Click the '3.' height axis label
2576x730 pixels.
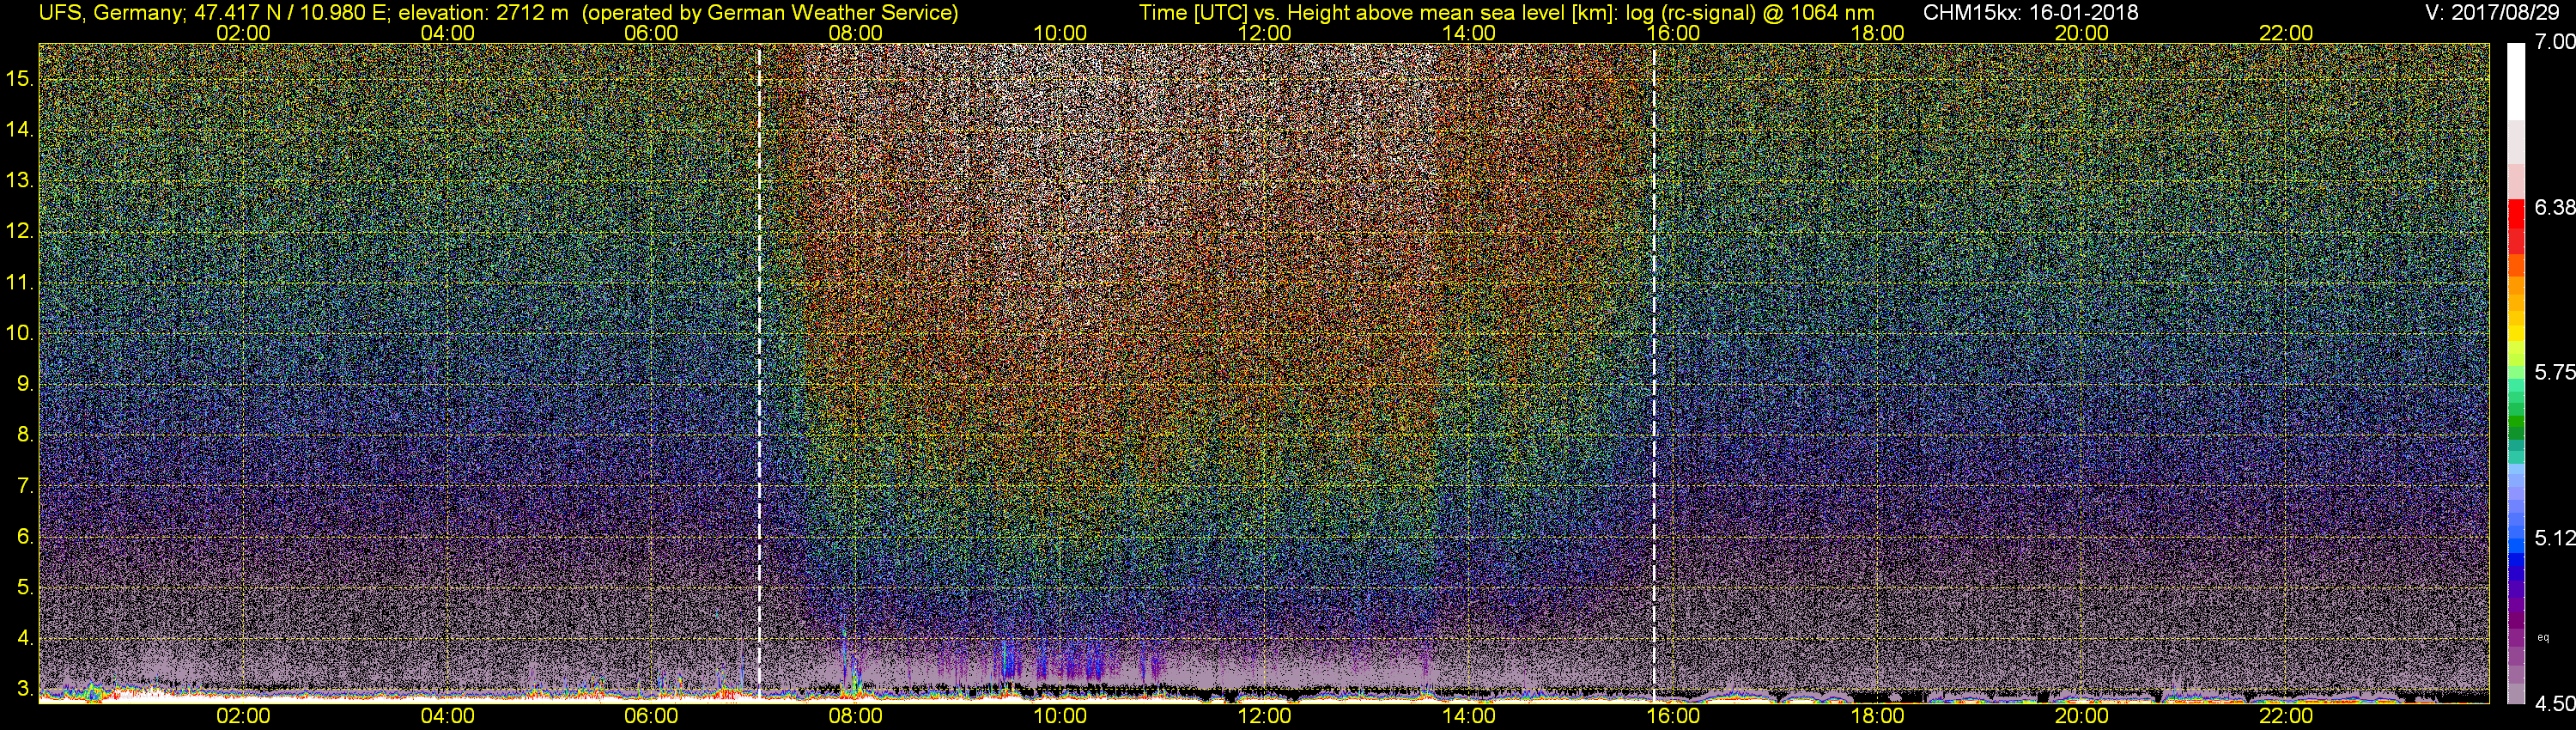[26, 689]
